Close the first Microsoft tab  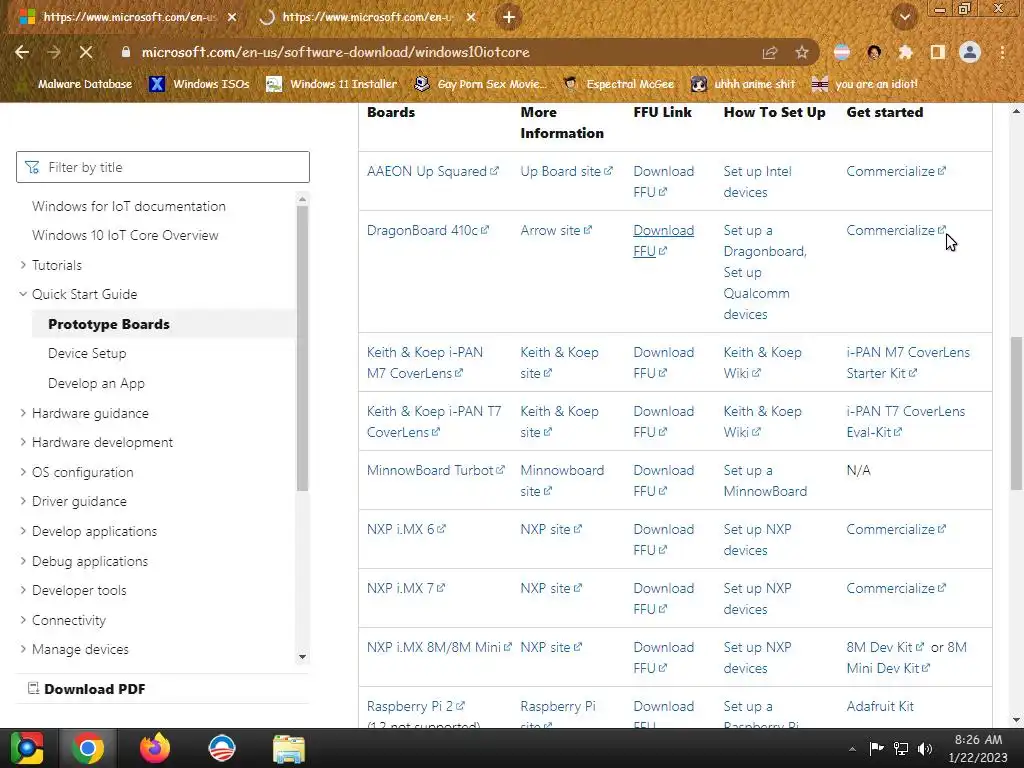232,17
